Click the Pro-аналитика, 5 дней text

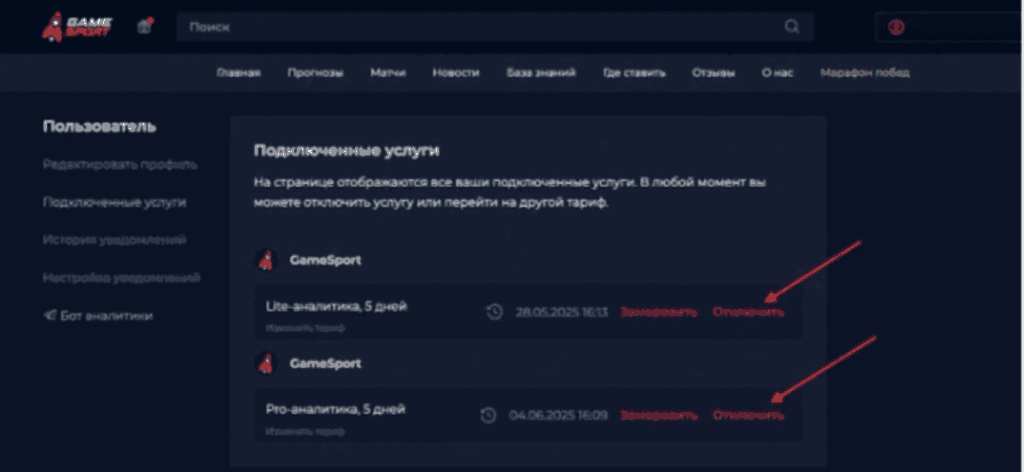tap(336, 409)
